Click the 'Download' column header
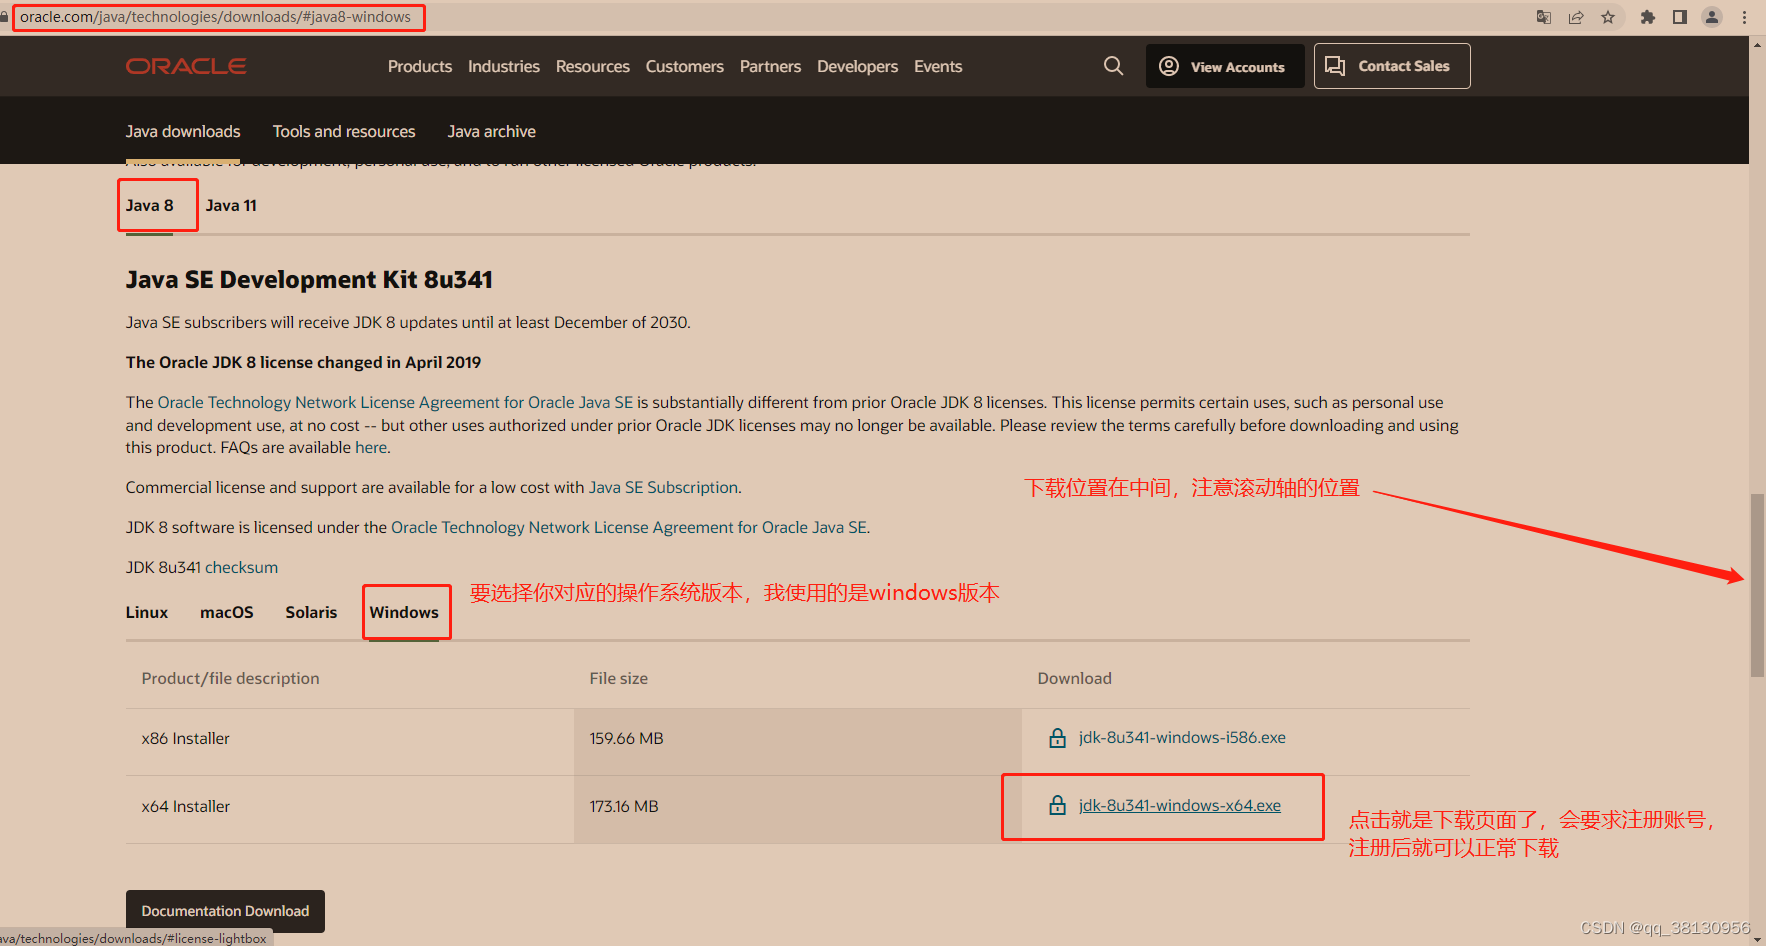Image resolution: width=1766 pixels, height=946 pixels. click(x=1075, y=678)
